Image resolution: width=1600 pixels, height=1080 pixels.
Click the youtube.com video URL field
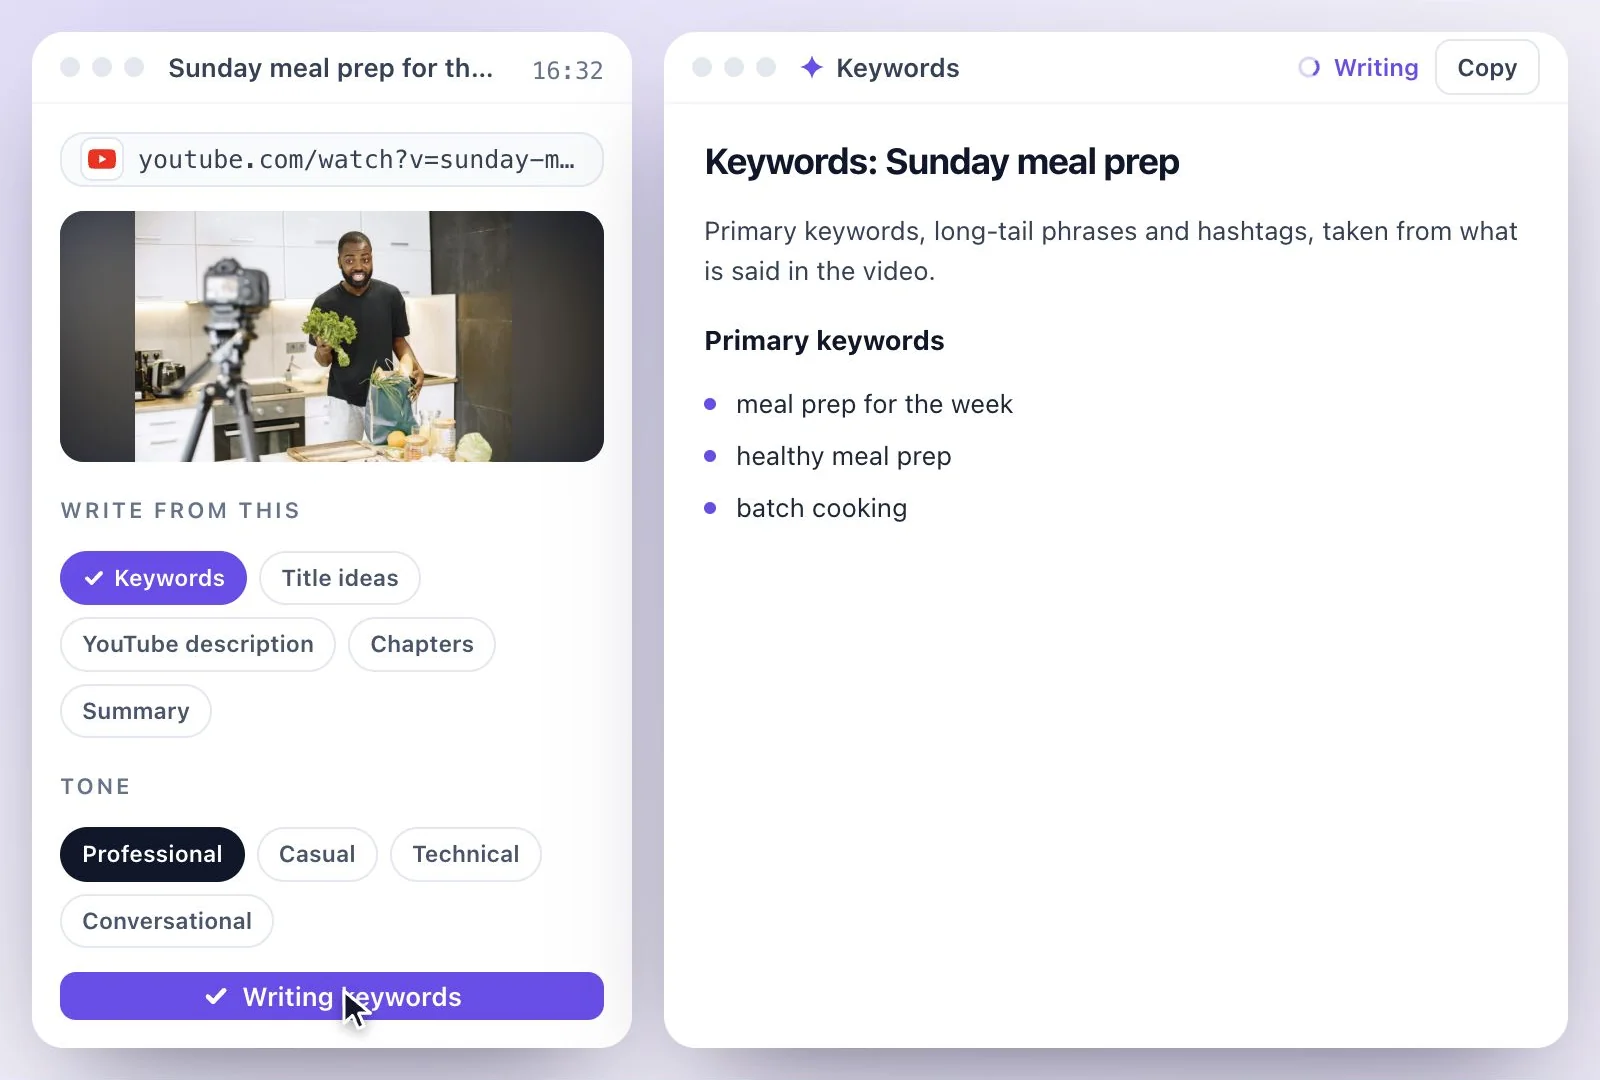click(332, 159)
